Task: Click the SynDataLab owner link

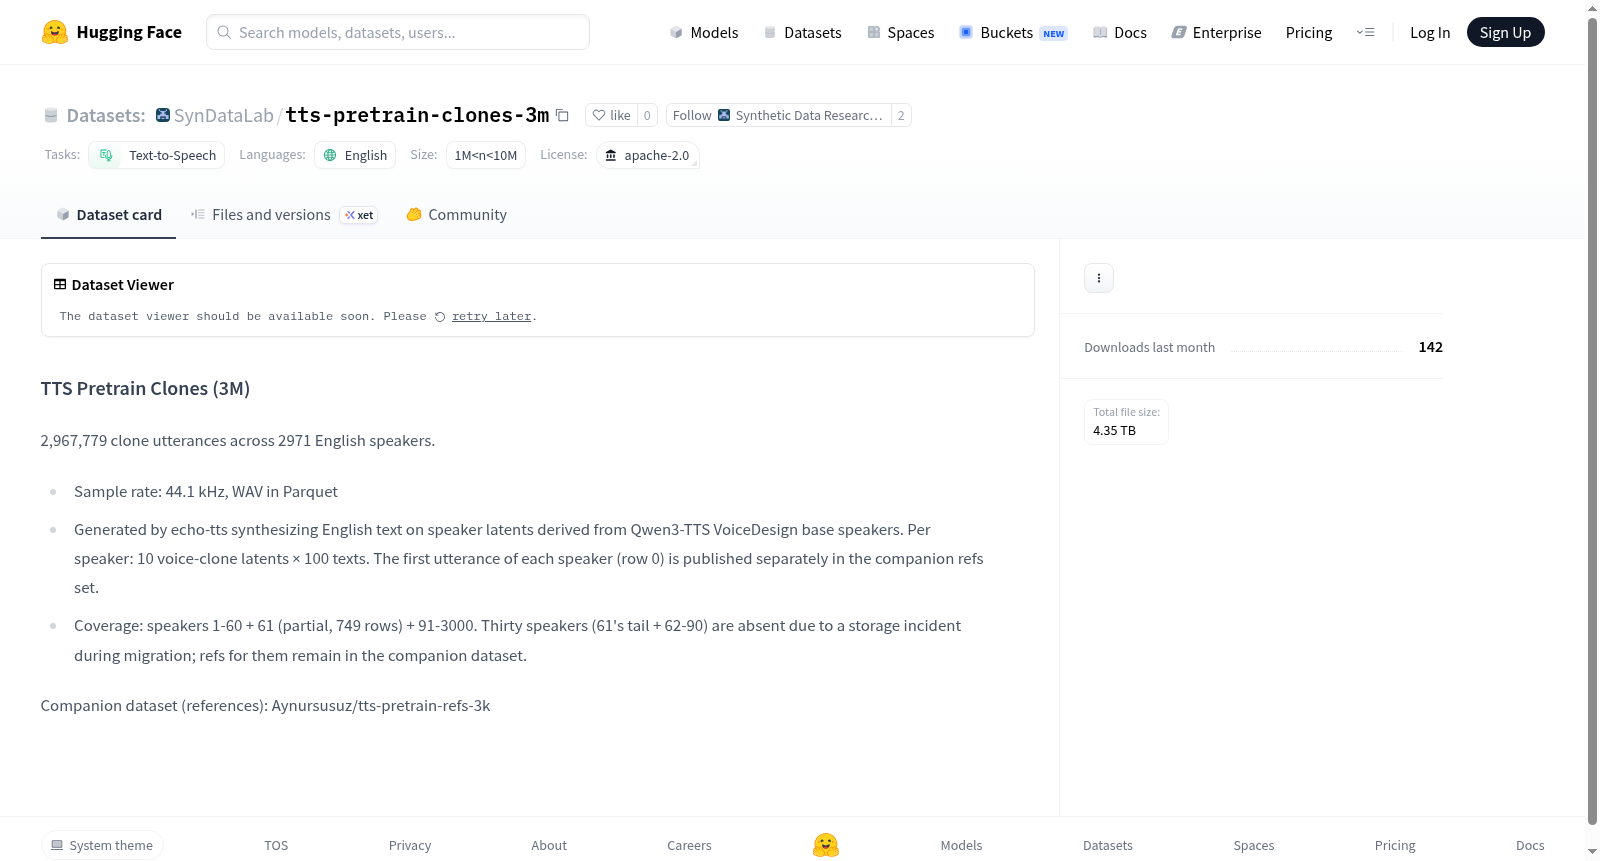Action: click(x=224, y=115)
